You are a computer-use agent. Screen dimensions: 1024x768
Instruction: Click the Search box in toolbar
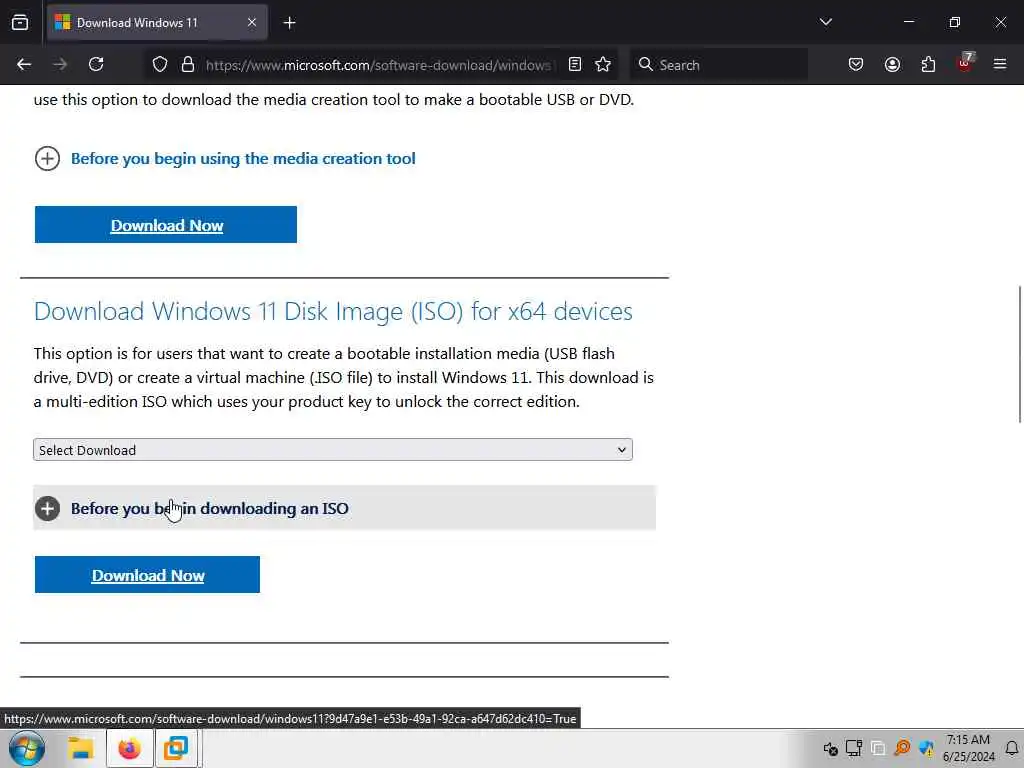coord(719,65)
